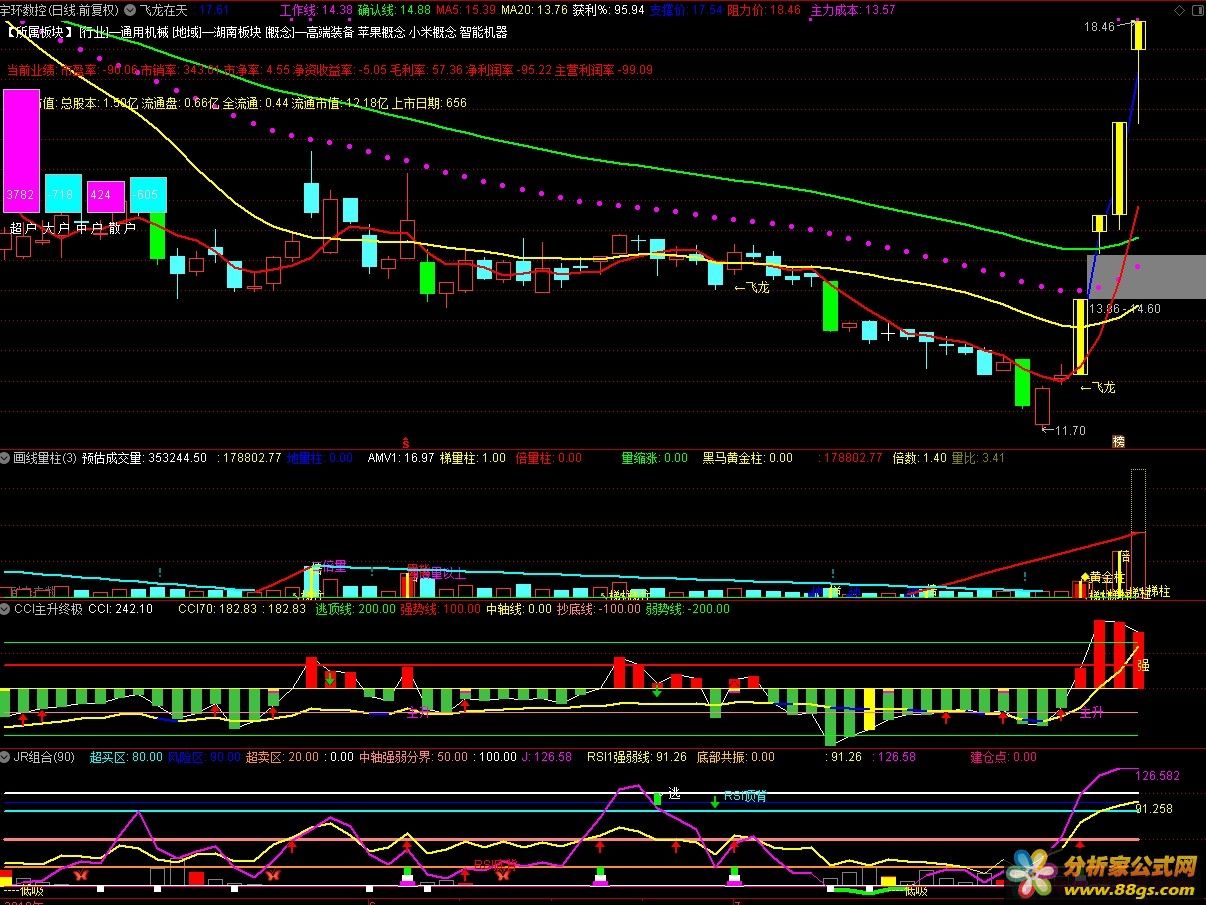Click the 11.70 low price marker

click(x=1063, y=431)
